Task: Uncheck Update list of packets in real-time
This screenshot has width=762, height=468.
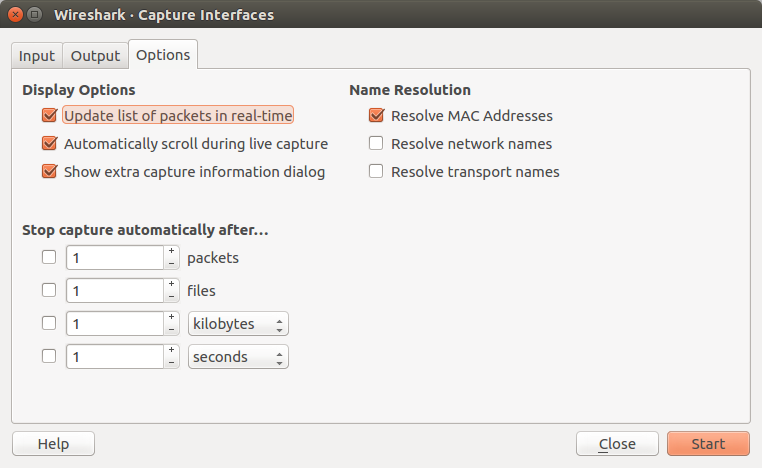Action: coord(50,115)
